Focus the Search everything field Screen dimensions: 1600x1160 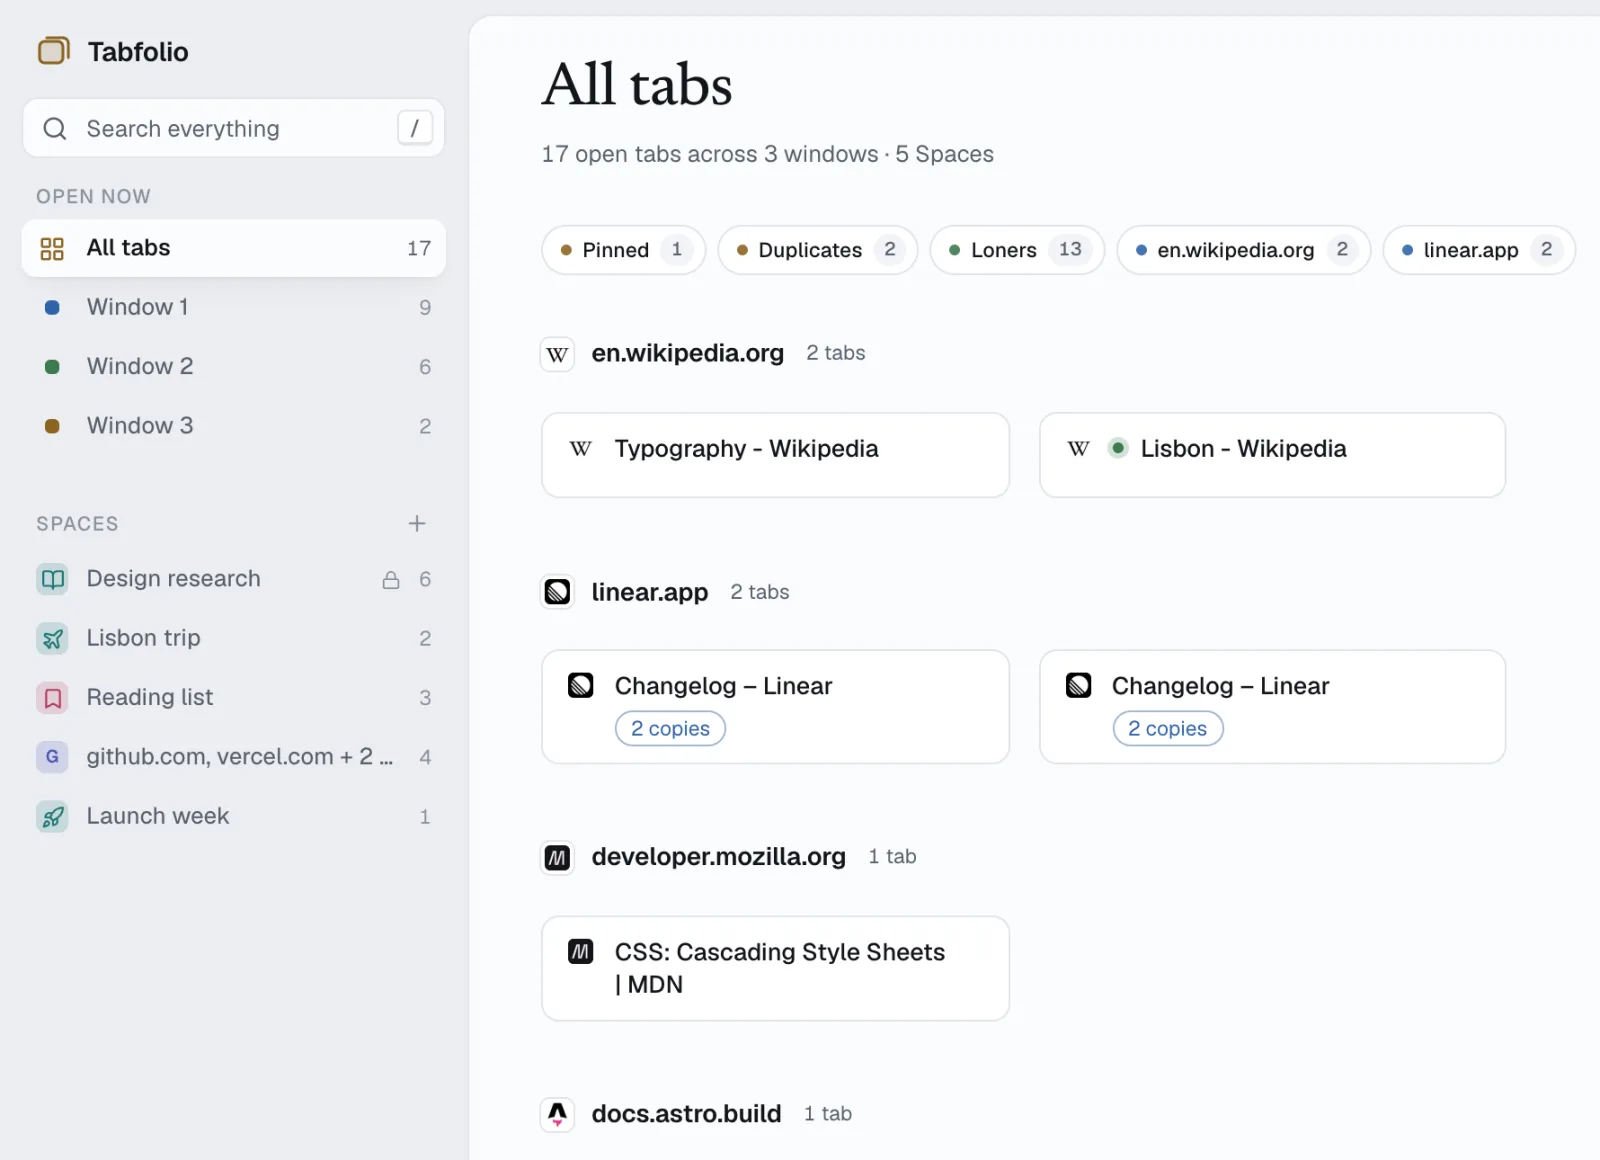234,128
